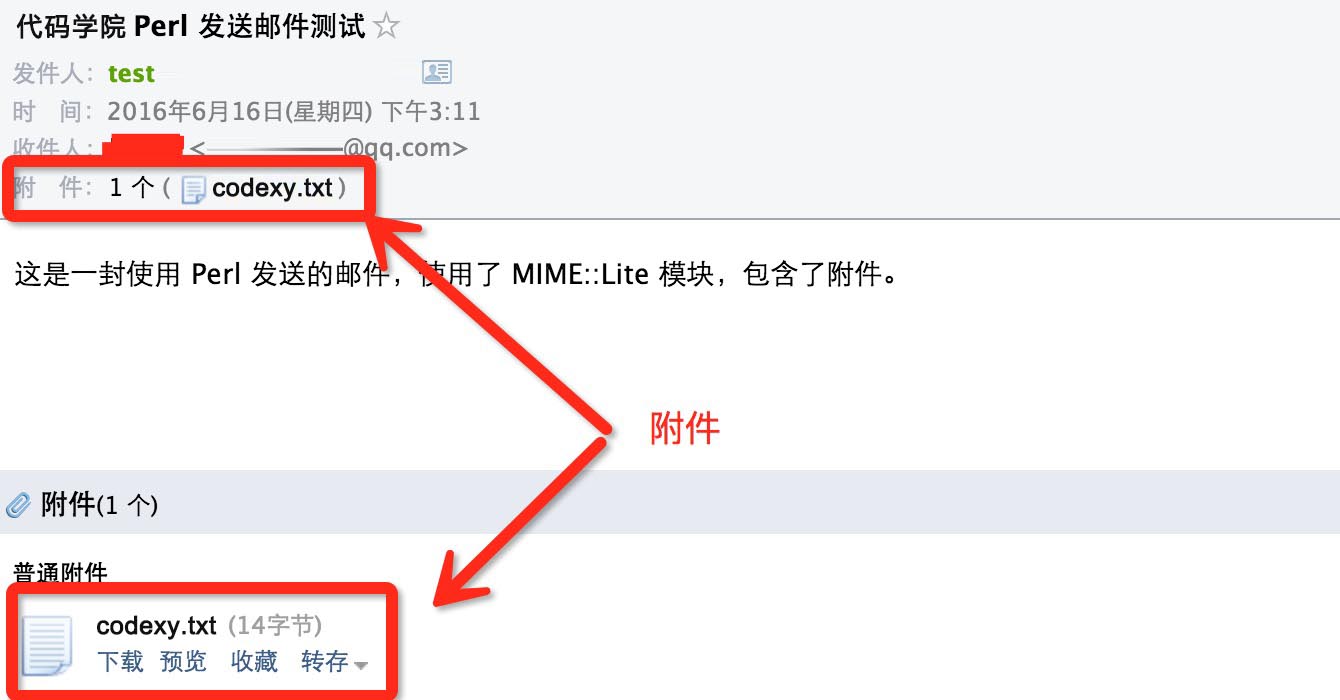Click the sender name test
Screen dimensions: 1340x700
[x=131, y=73]
